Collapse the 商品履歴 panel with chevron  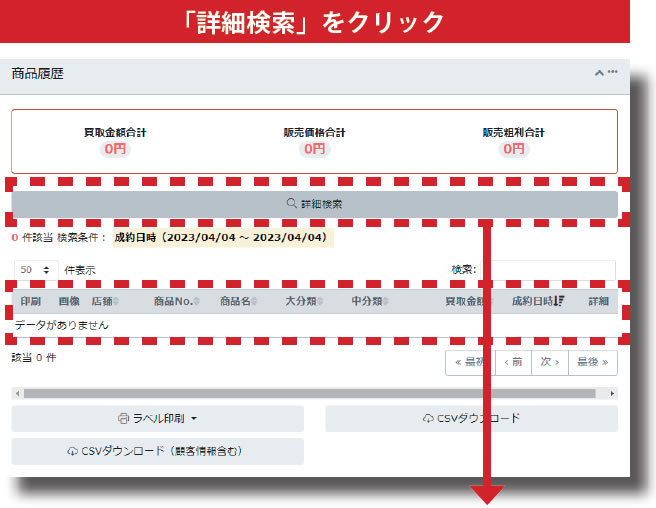pyautogui.click(x=599, y=73)
